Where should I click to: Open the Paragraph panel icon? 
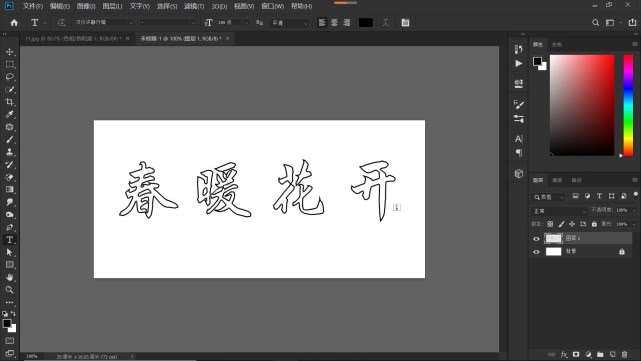(519, 153)
